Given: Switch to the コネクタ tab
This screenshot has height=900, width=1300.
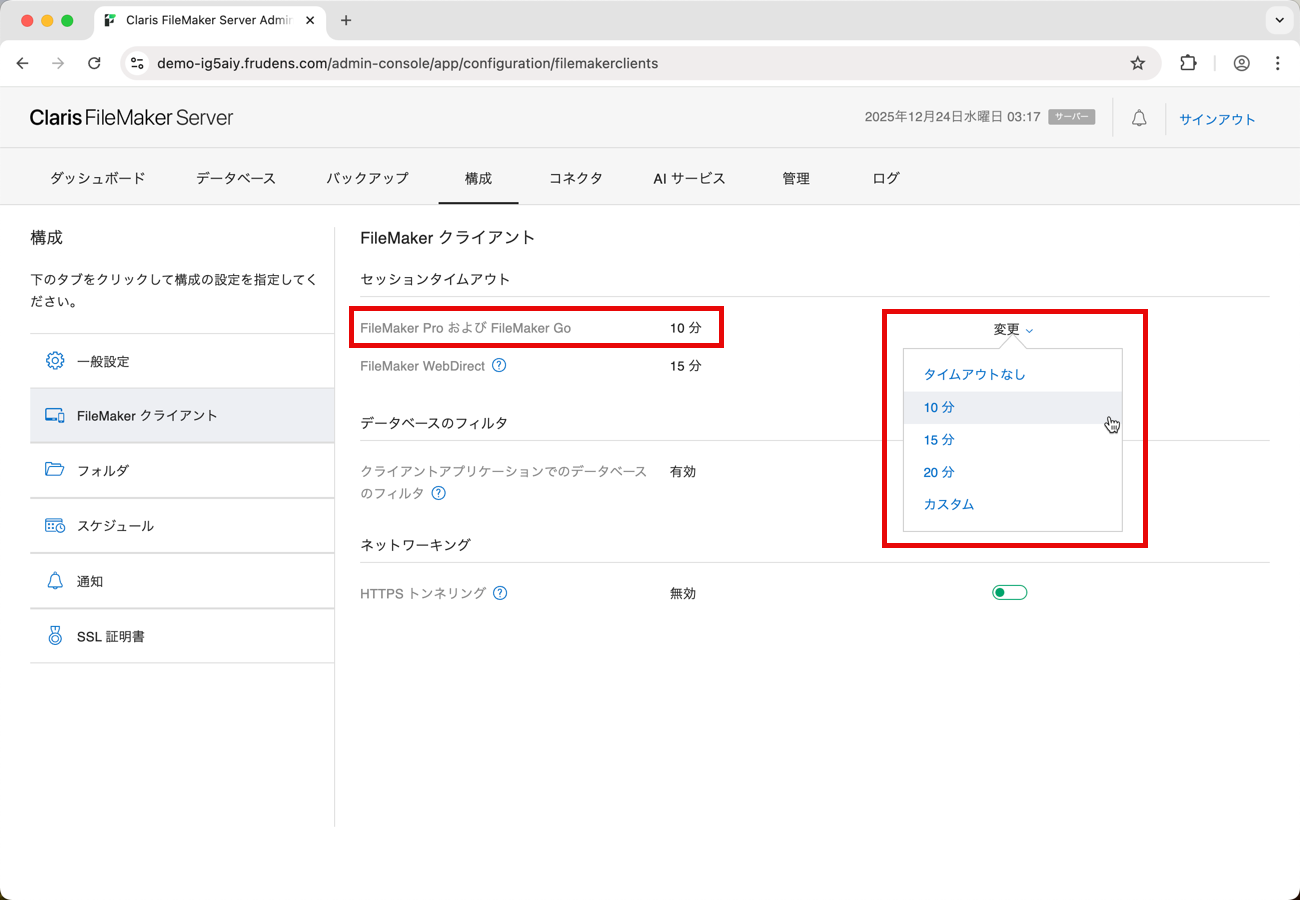Looking at the screenshot, I should point(576,178).
